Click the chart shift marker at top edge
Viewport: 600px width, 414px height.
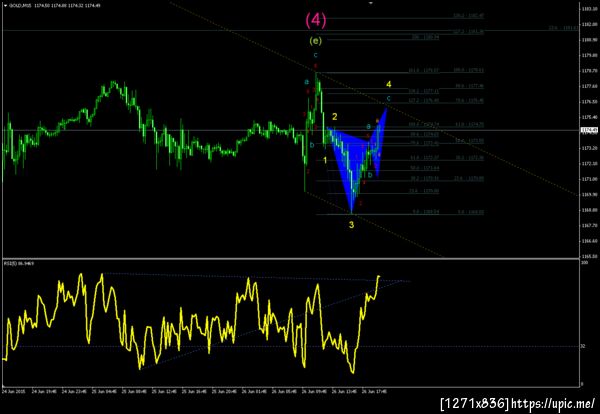(370, 3)
